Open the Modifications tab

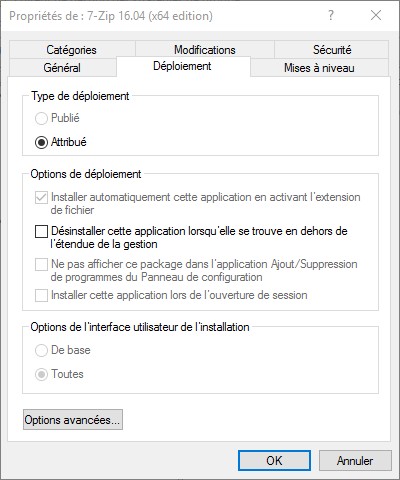(x=205, y=50)
